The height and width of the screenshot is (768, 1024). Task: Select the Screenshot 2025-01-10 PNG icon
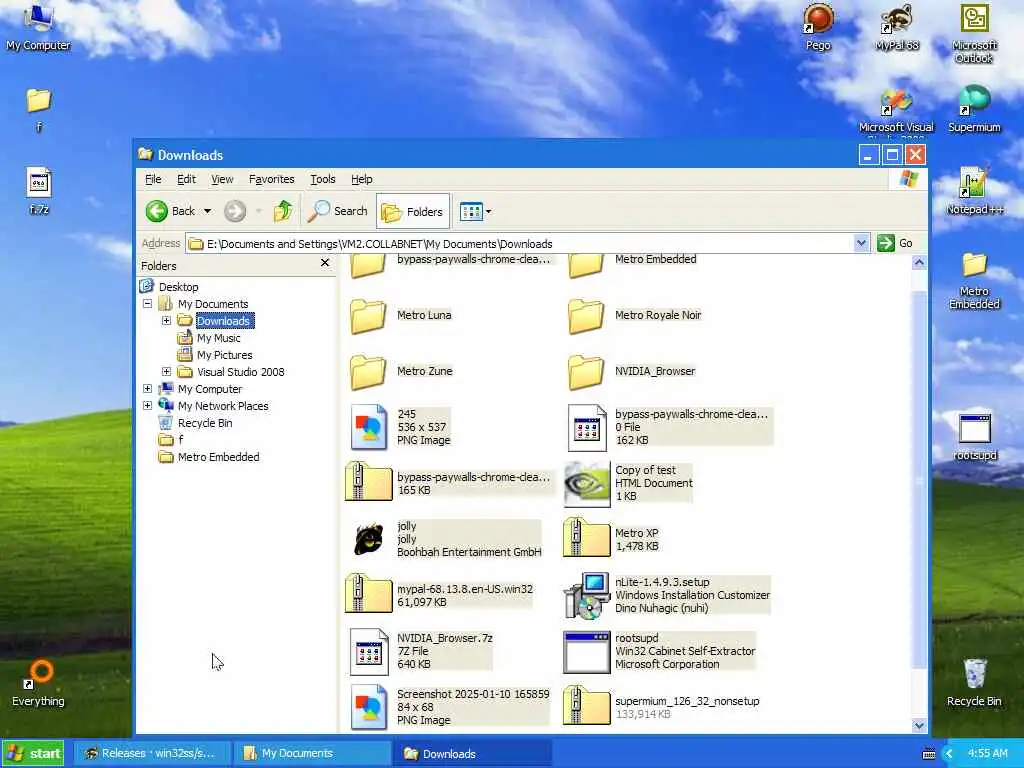(x=368, y=707)
